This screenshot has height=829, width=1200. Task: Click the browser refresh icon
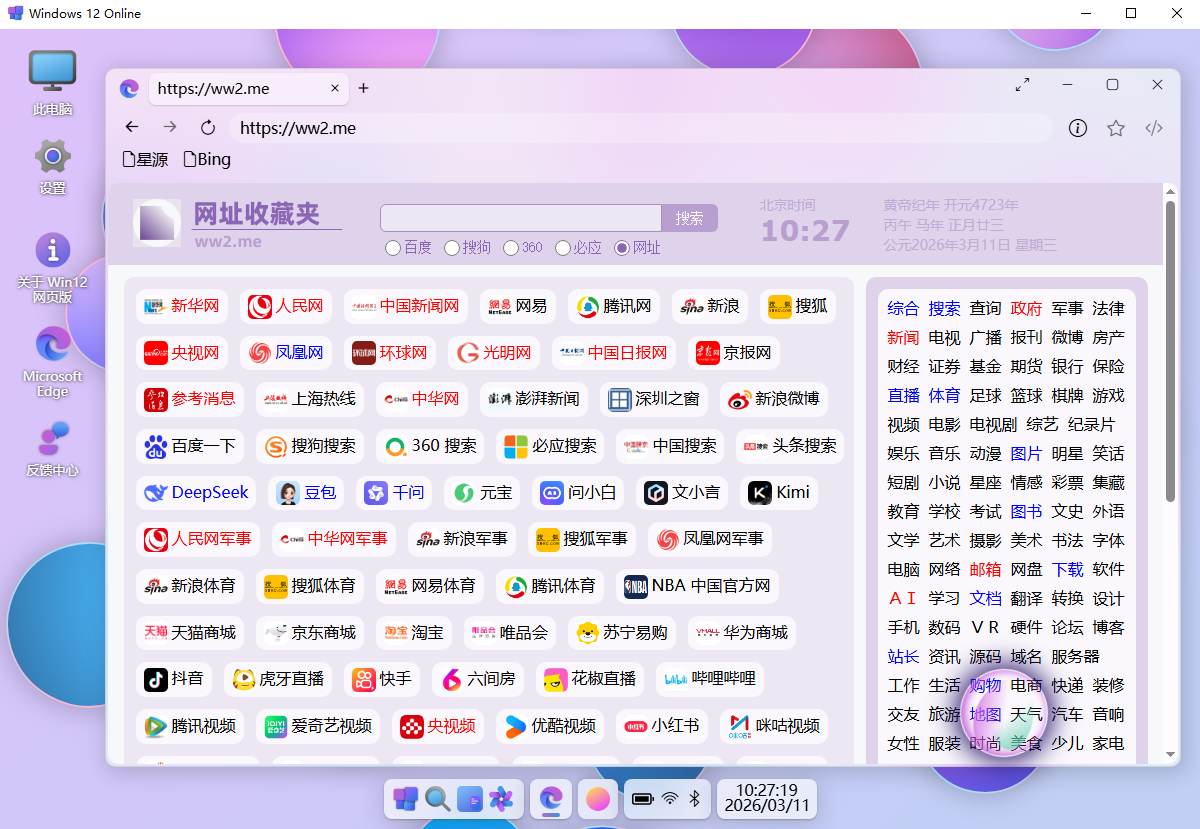pyautogui.click(x=208, y=128)
